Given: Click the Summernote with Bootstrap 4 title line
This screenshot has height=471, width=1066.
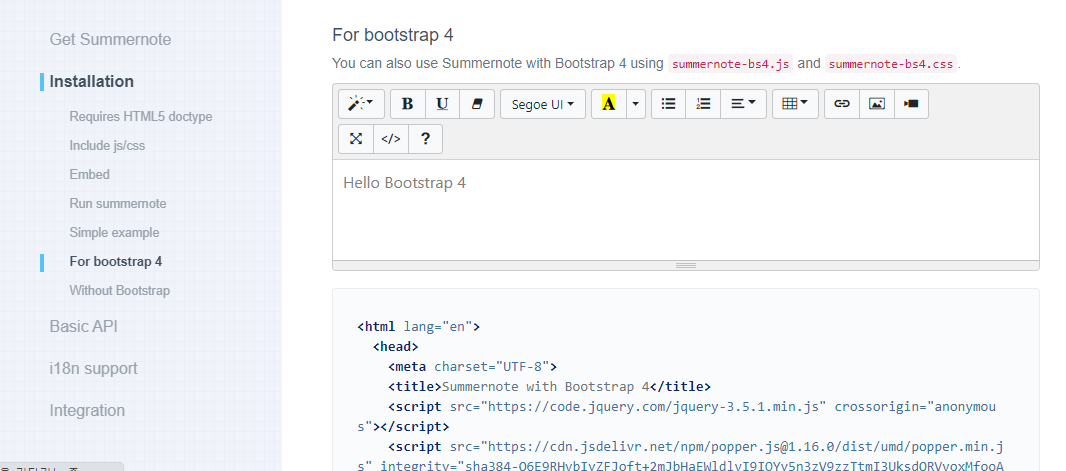Looking at the screenshot, I should click(549, 387).
